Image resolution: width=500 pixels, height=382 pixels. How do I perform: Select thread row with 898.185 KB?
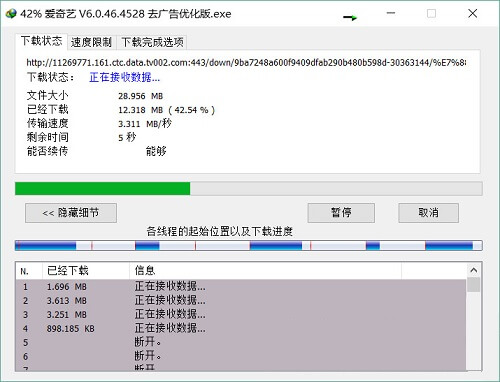click(x=241, y=329)
